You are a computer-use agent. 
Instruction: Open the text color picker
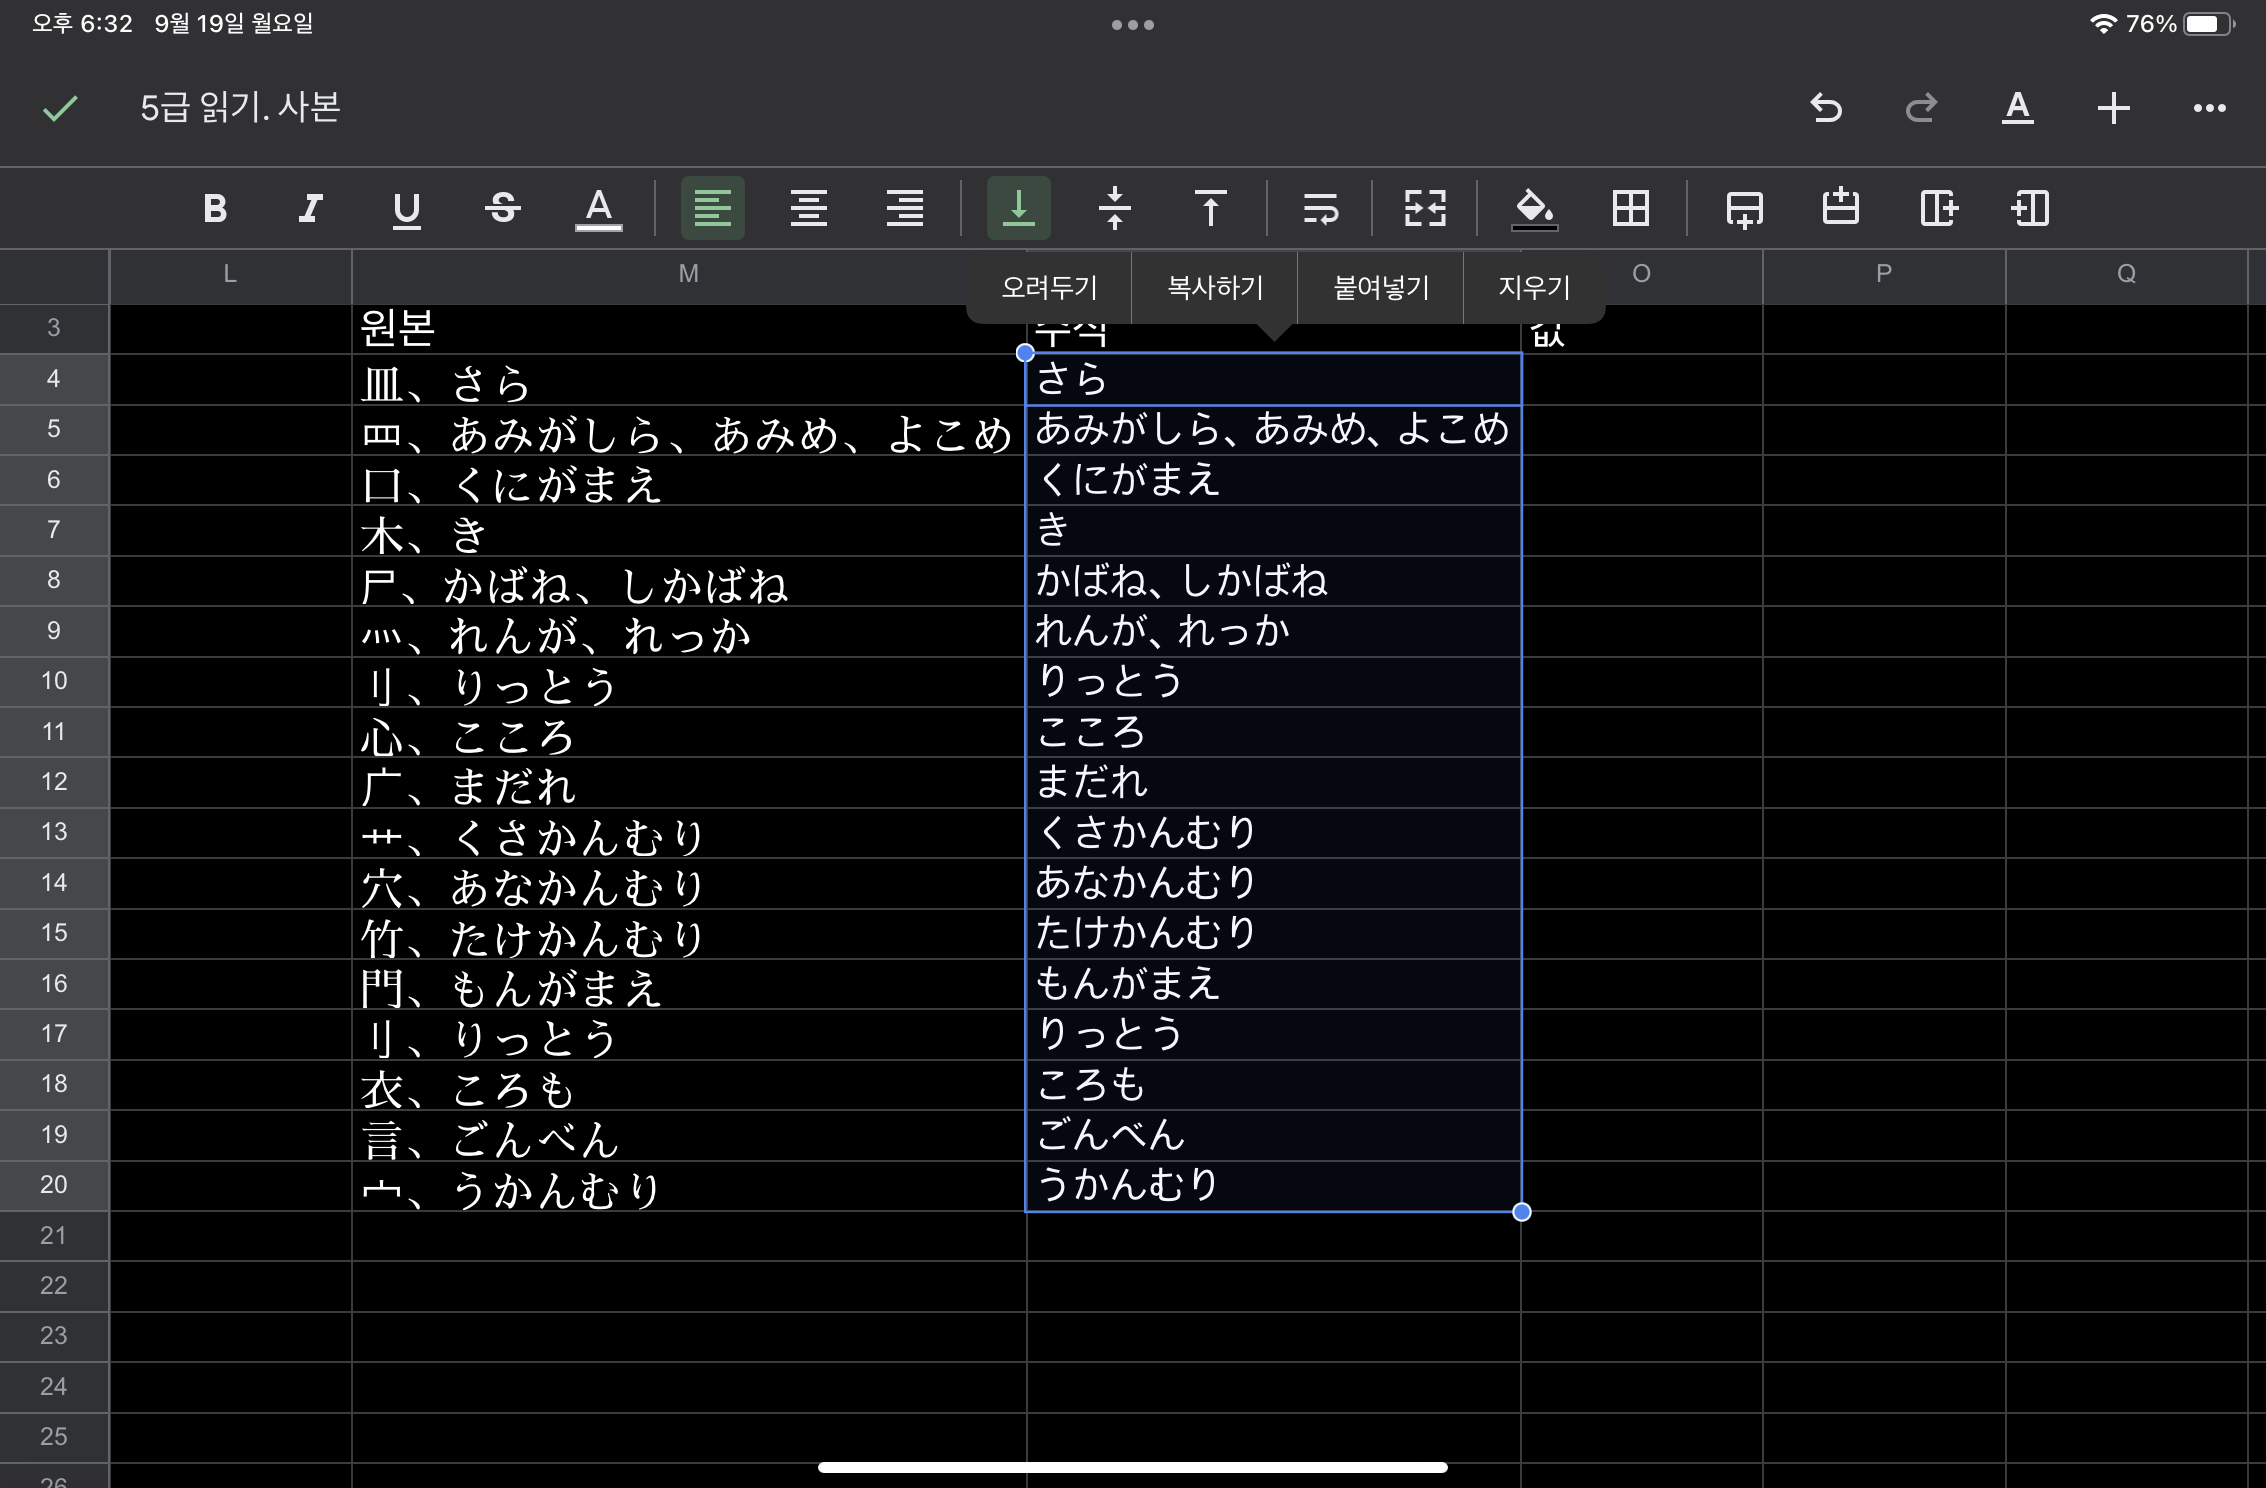pyautogui.click(x=598, y=208)
